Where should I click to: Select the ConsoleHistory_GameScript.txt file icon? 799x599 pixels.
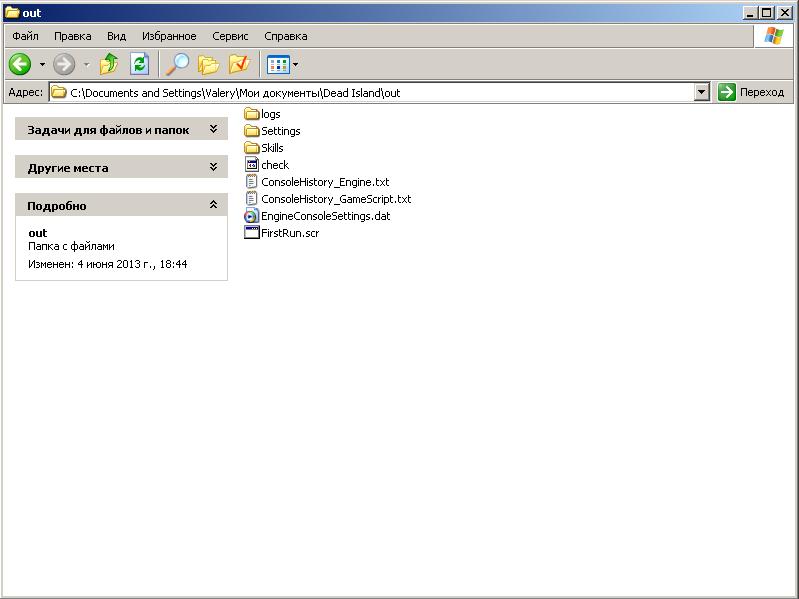tap(252, 198)
